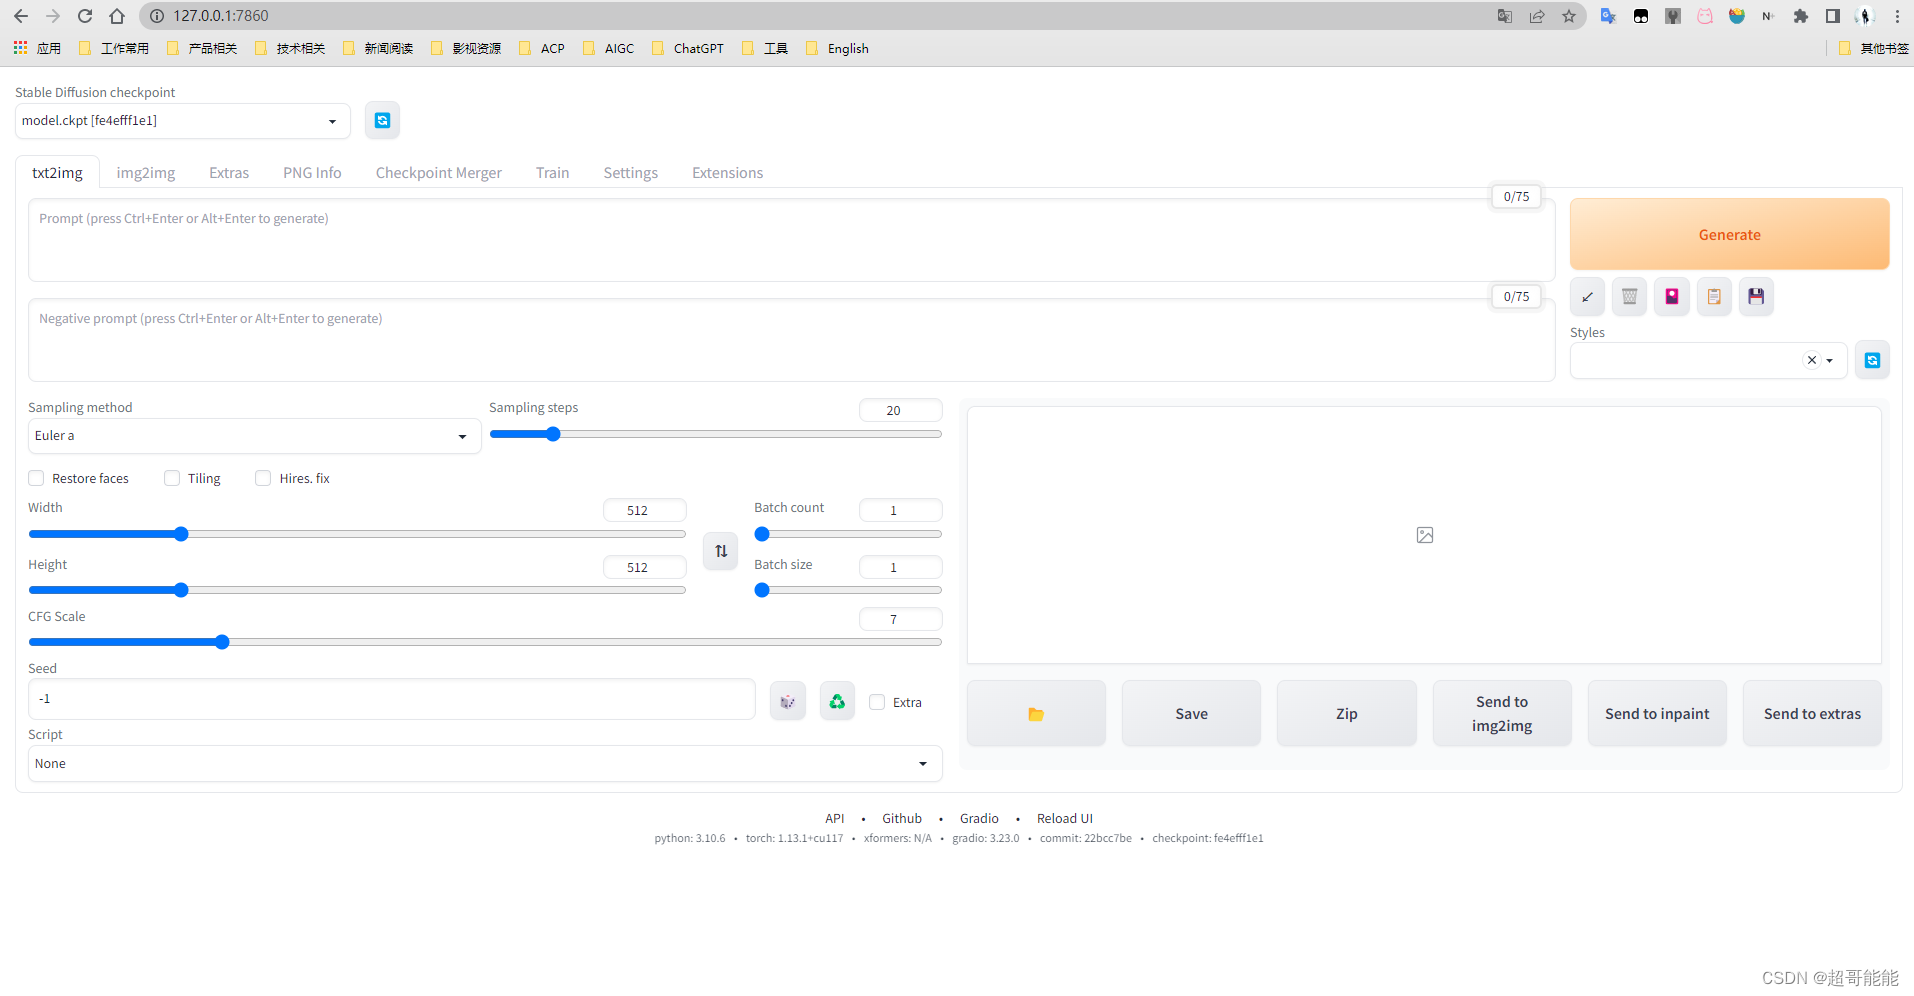Switch to the img2img tab
The height and width of the screenshot is (996, 1914).
tap(146, 173)
